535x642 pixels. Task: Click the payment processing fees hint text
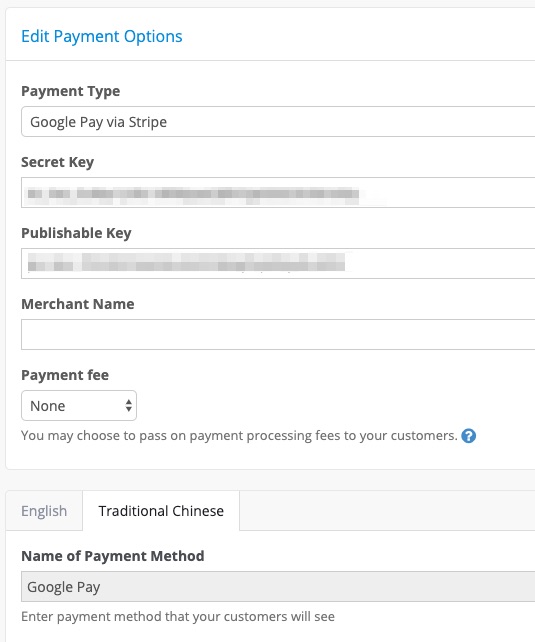tap(239, 436)
